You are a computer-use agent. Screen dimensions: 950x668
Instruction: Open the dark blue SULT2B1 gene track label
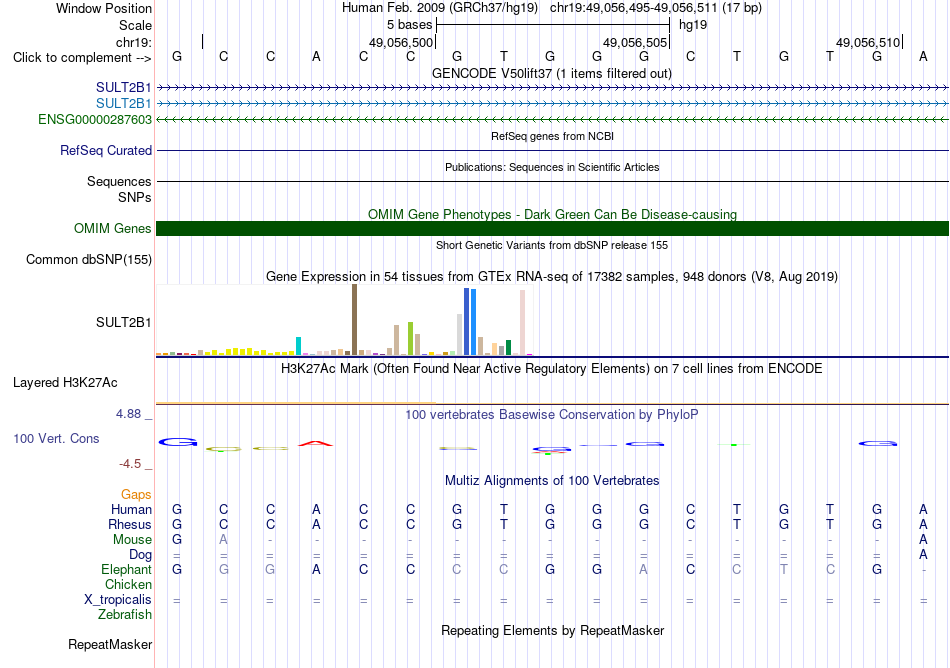[123, 88]
